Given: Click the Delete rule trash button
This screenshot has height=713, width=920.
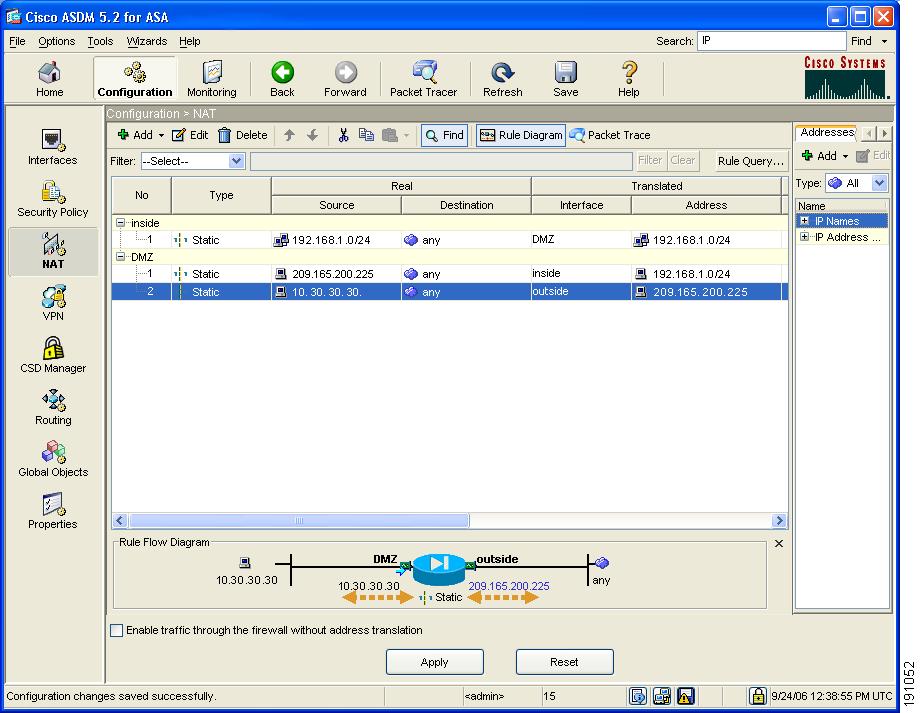Looking at the screenshot, I should tap(242, 135).
